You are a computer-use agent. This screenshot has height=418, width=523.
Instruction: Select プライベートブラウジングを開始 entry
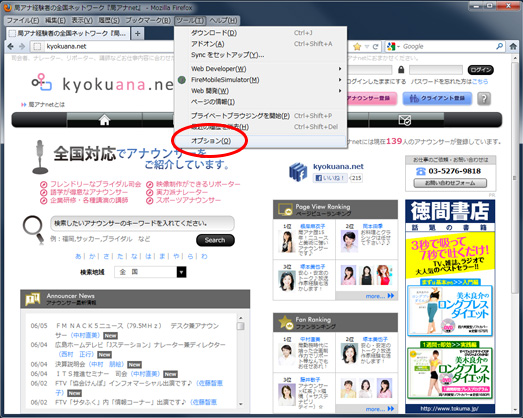point(260,116)
